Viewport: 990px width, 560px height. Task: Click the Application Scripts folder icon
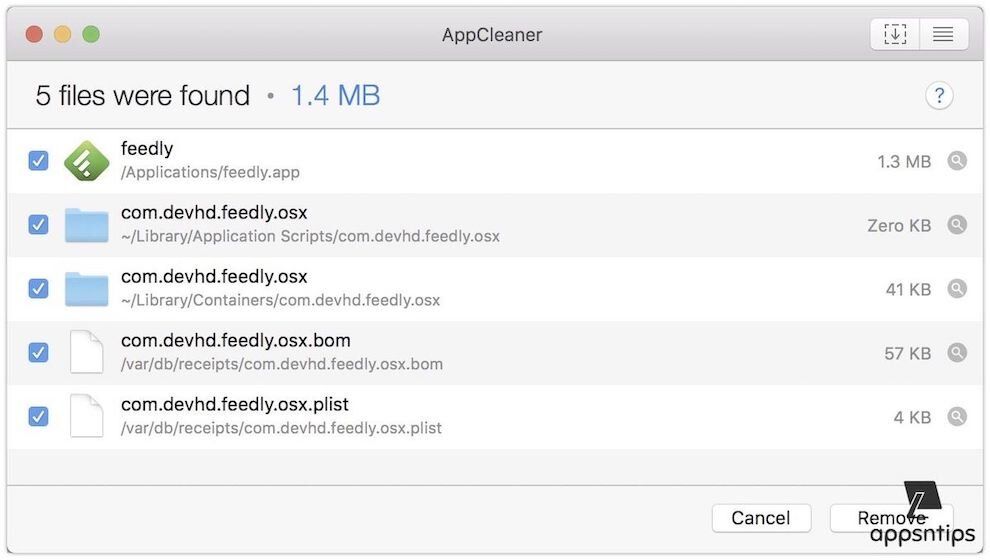(x=86, y=225)
